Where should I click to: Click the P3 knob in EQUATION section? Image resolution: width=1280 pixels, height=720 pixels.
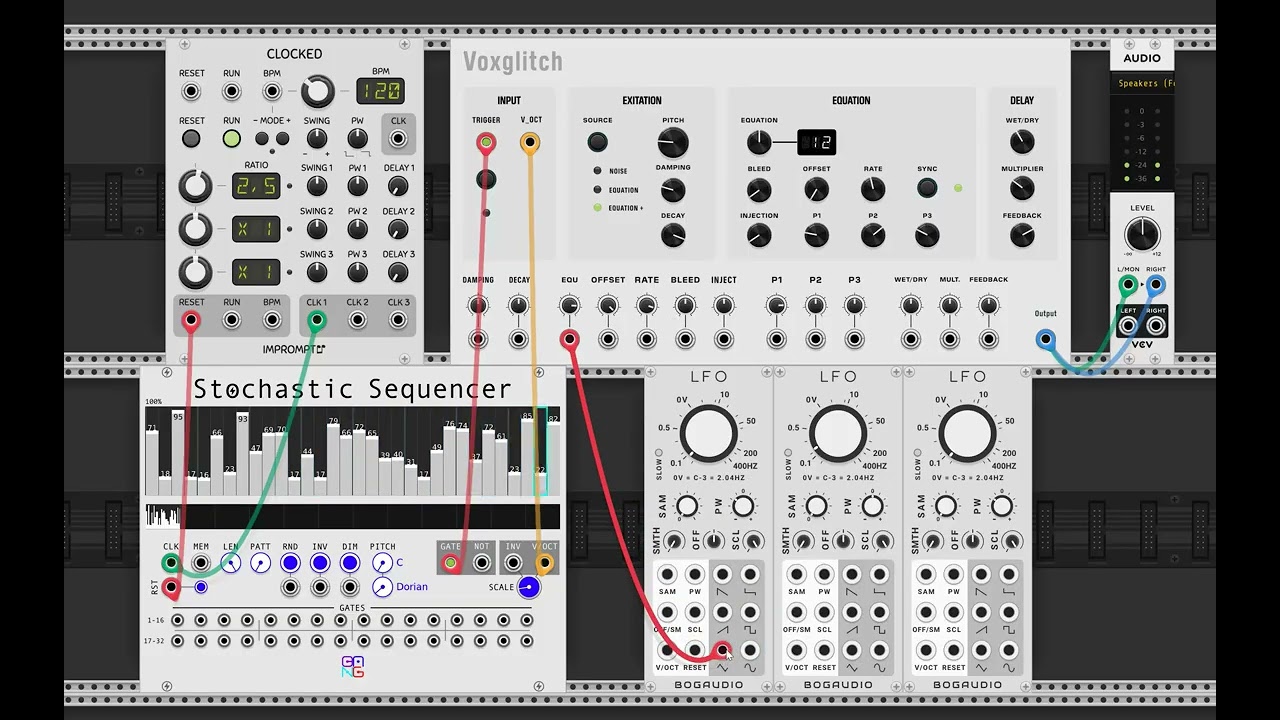[x=927, y=235]
